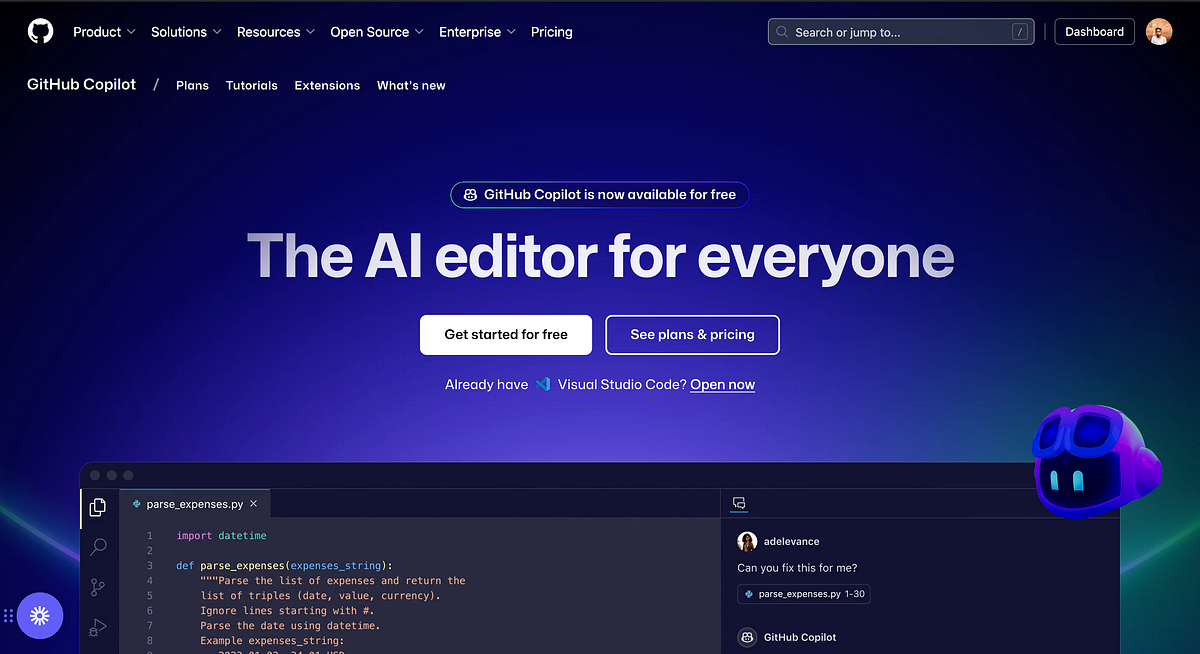Click 'Ignore lines starting with #.' docstring line
Screen dimensions: 1200x654
[285, 610]
